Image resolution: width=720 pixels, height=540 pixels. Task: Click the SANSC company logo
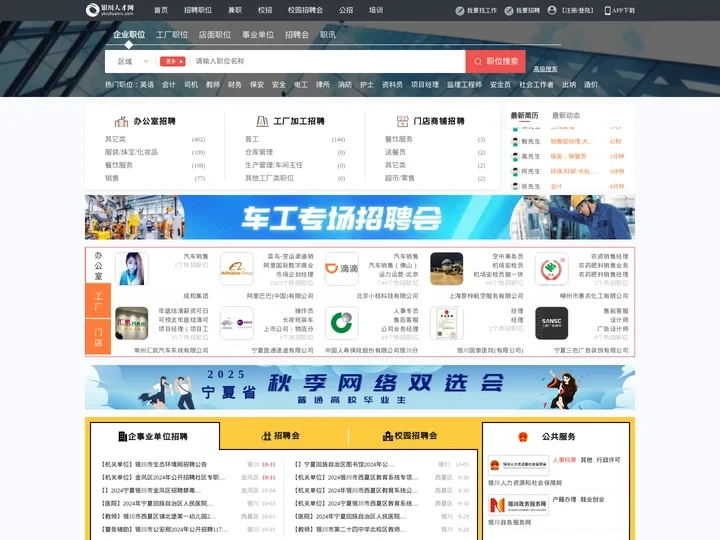pos(551,323)
